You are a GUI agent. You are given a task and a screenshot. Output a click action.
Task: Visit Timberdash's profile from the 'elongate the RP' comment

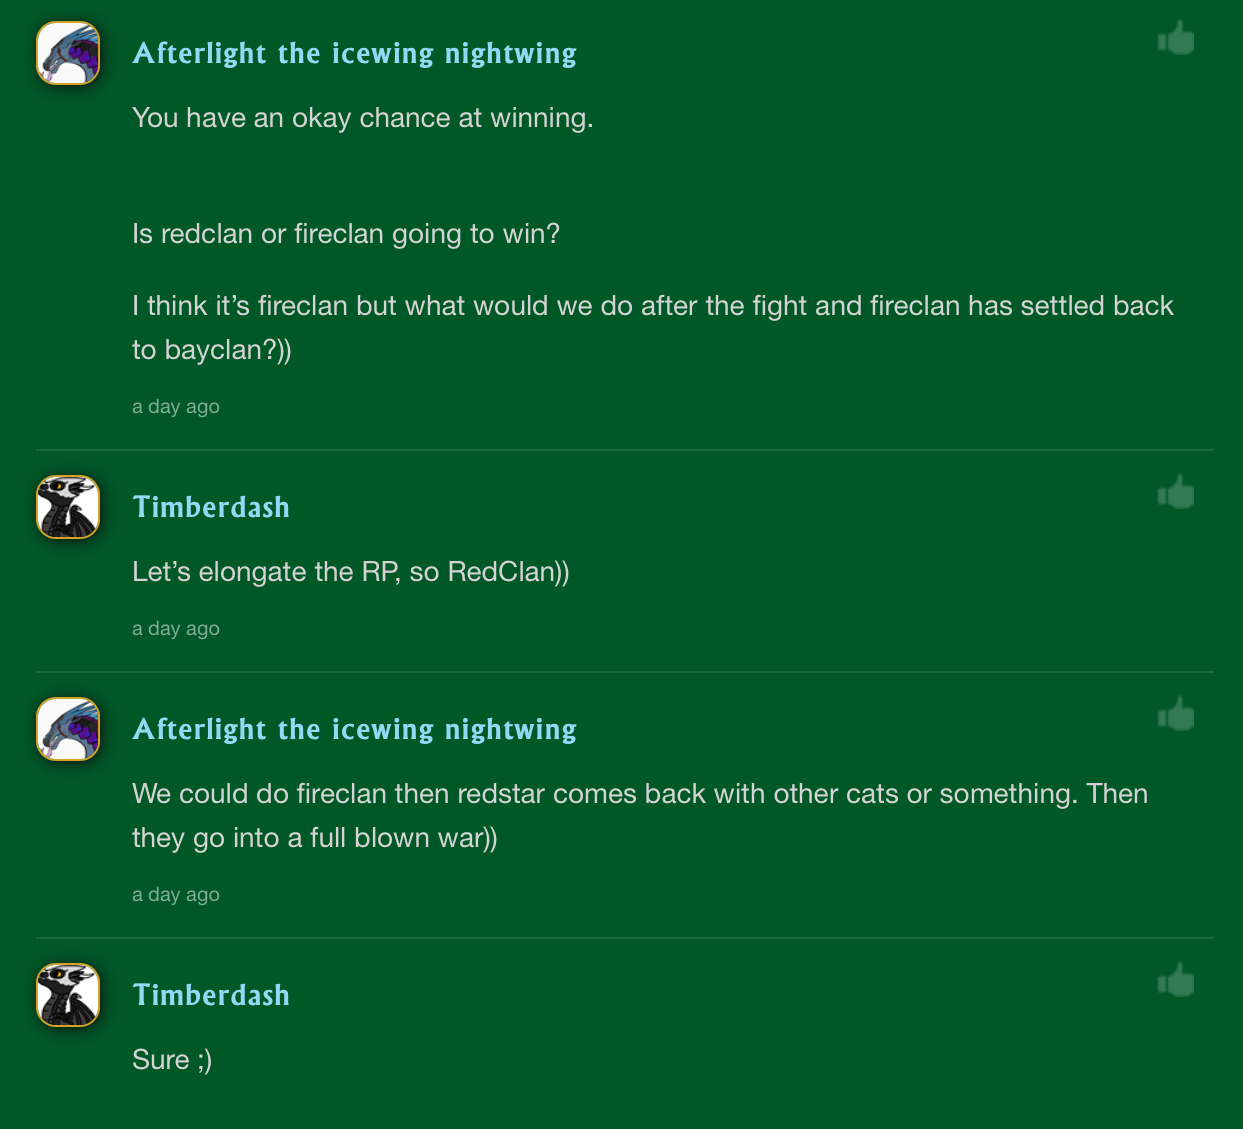pyautogui.click(x=211, y=507)
